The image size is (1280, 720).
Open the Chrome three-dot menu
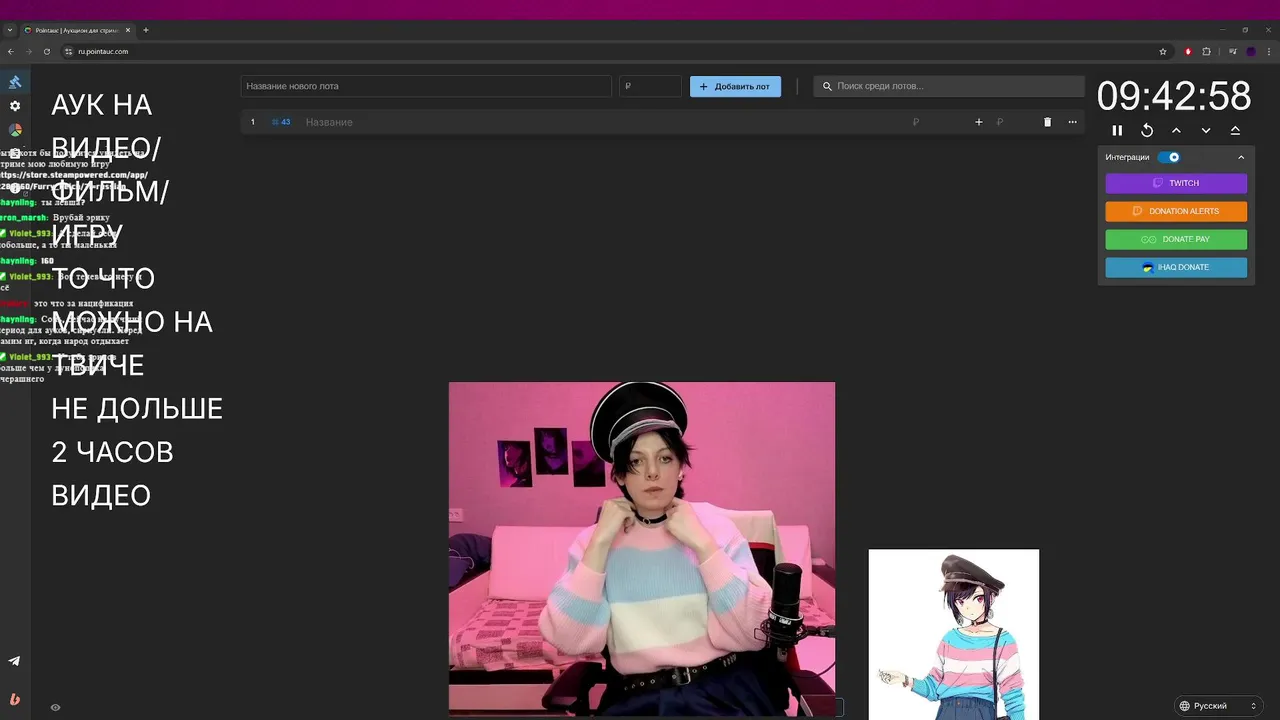pyautogui.click(x=1269, y=51)
